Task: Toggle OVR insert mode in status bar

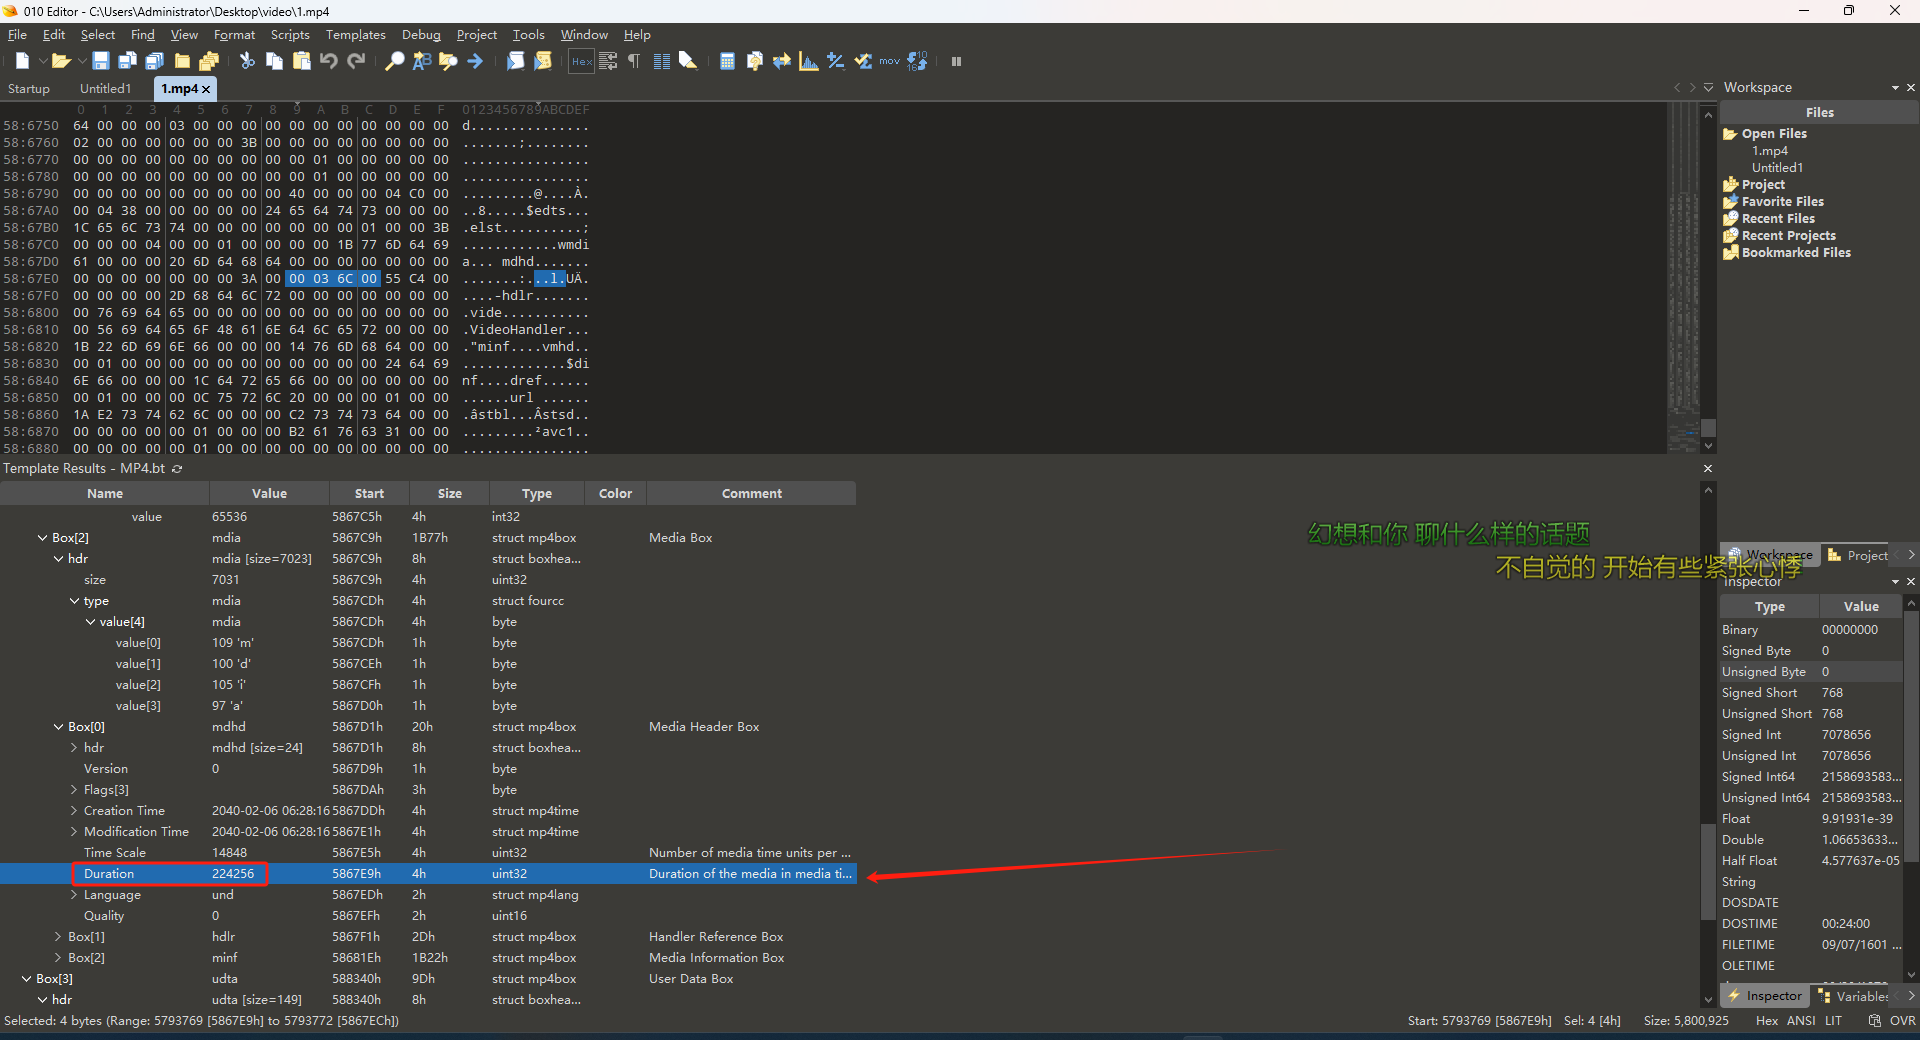Action: (1903, 1021)
